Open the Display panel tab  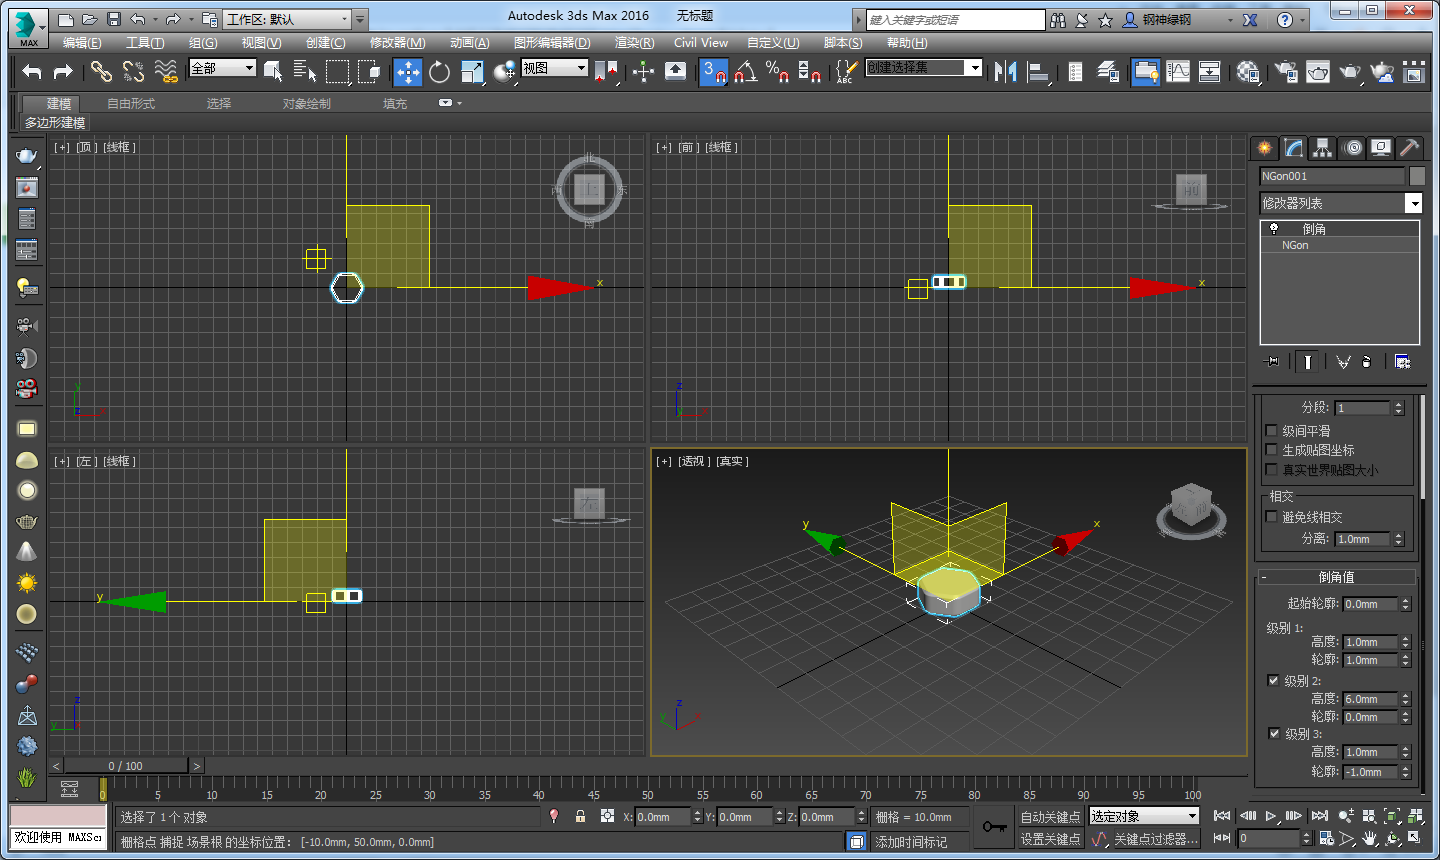pyautogui.click(x=1381, y=148)
